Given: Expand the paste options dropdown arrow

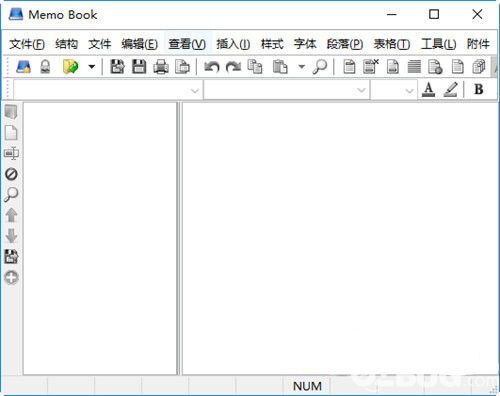Looking at the screenshot, I should [302, 67].
